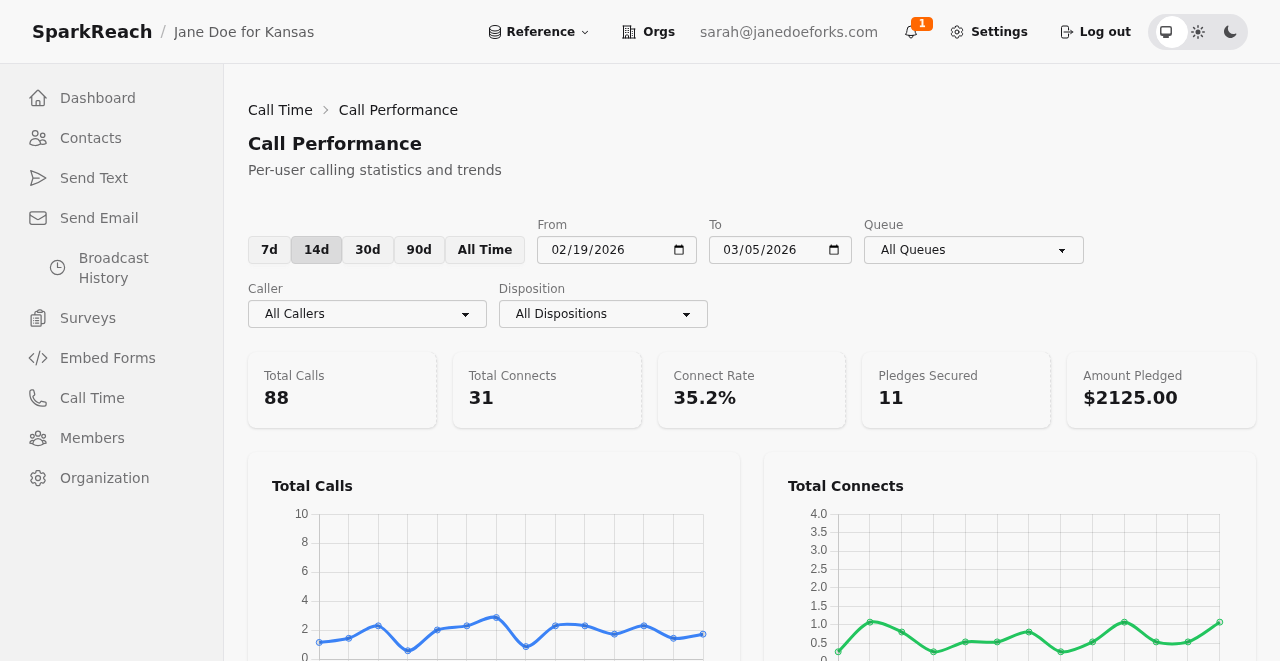Click the Embed Forms code icon

pos(38,358)
